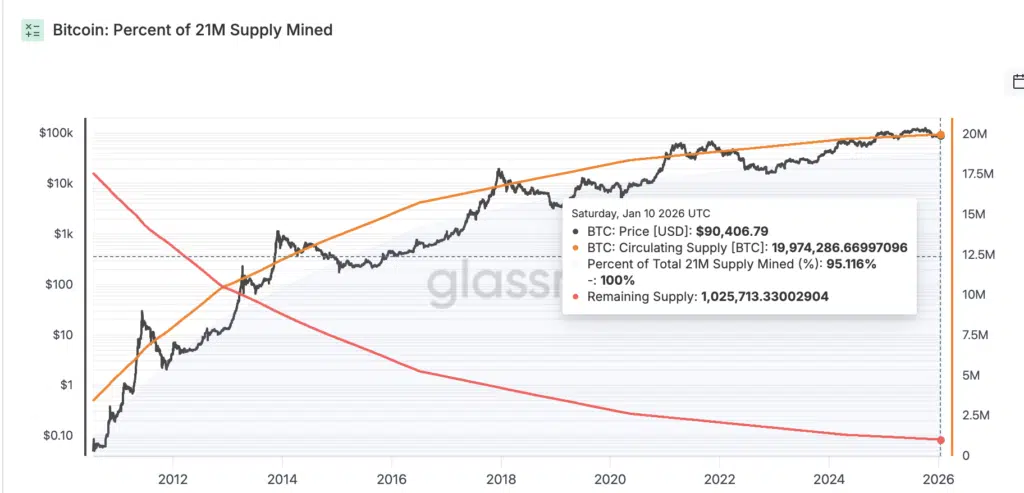Open the calendar date picker icon
1024x493 pixels.
tap(1016, 82)
